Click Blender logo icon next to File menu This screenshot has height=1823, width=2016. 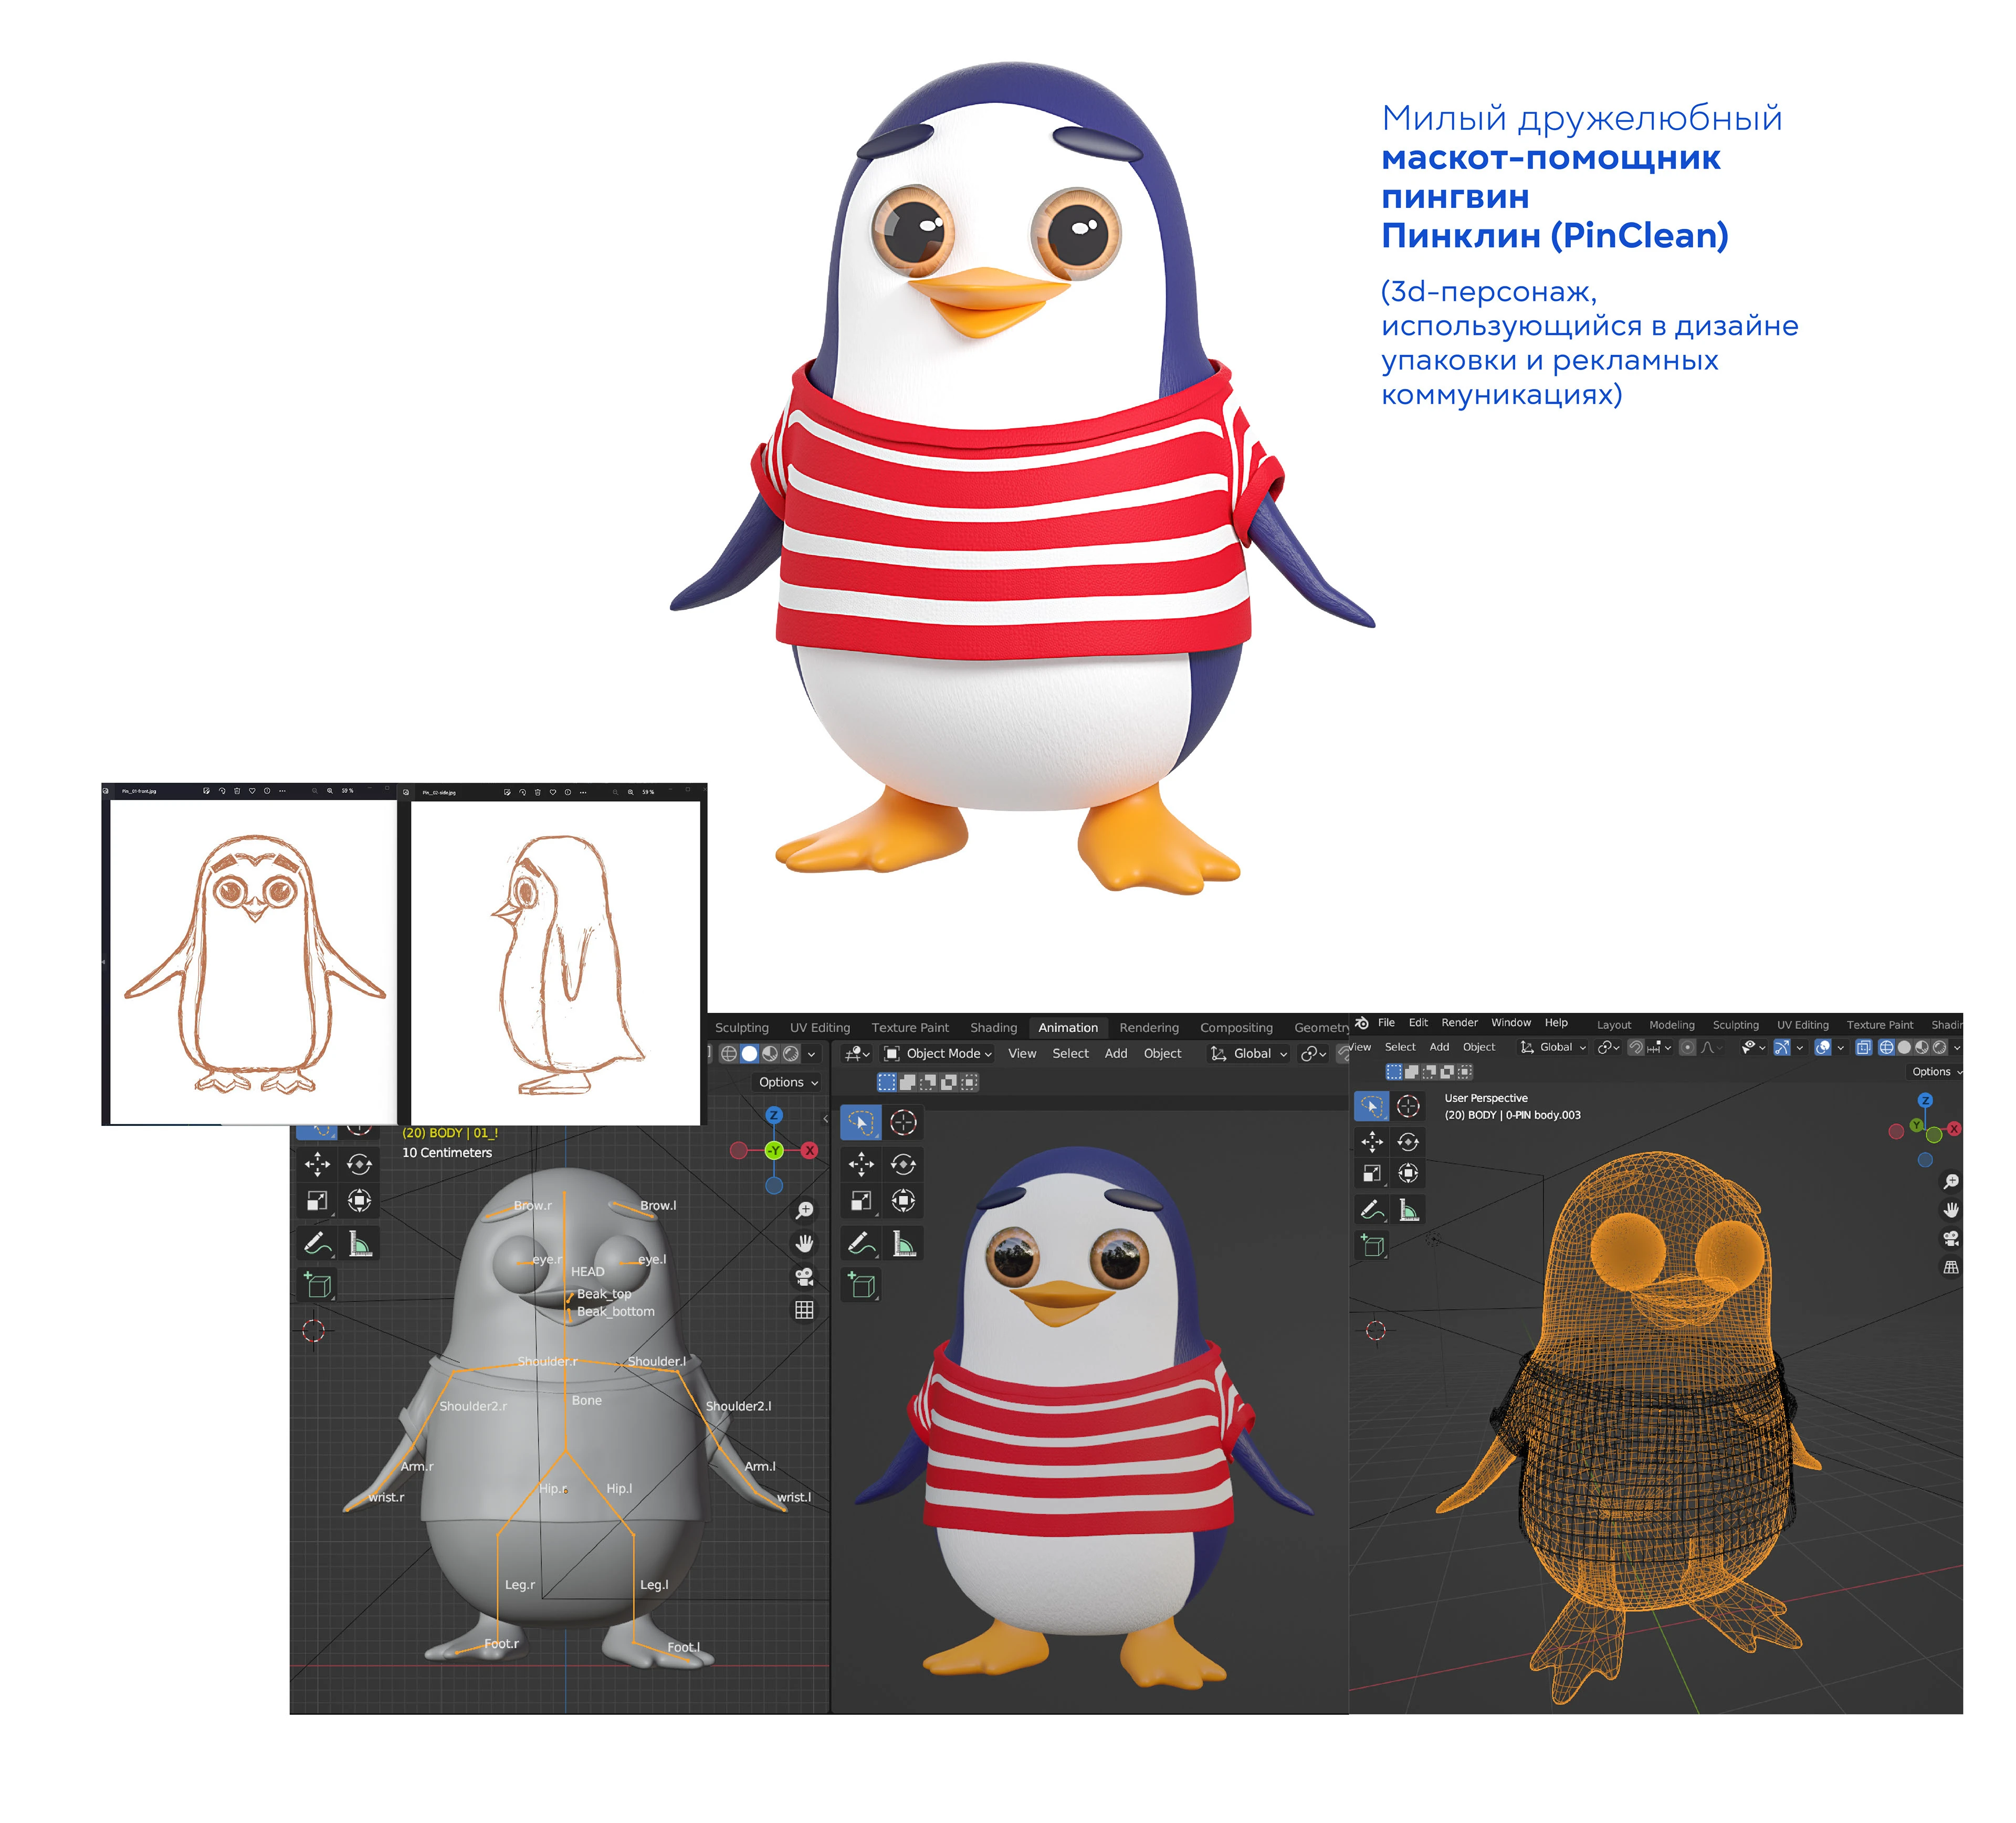point(1361,1023)
